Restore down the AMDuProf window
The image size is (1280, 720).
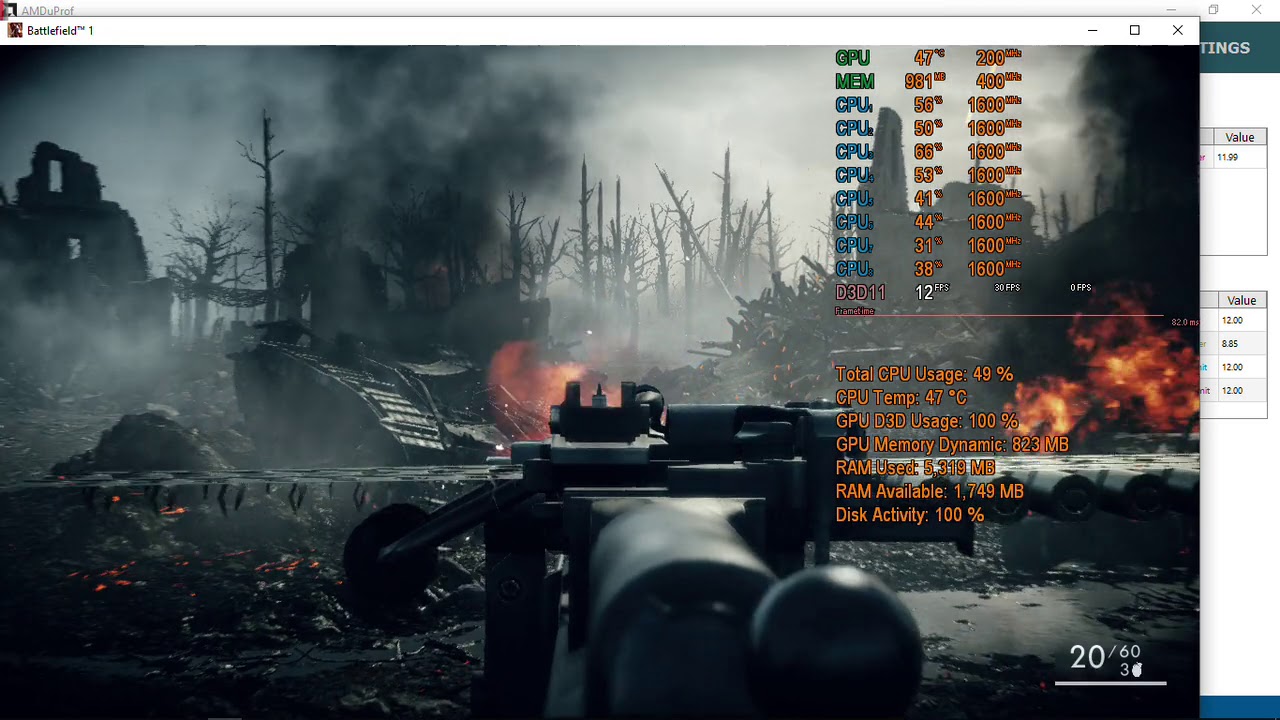[x=1213, y=10]
